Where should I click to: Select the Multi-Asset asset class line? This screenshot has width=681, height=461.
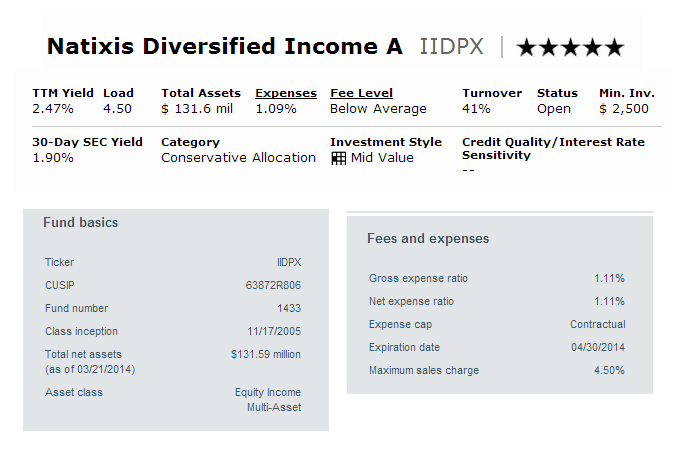(x=274, y=408)
